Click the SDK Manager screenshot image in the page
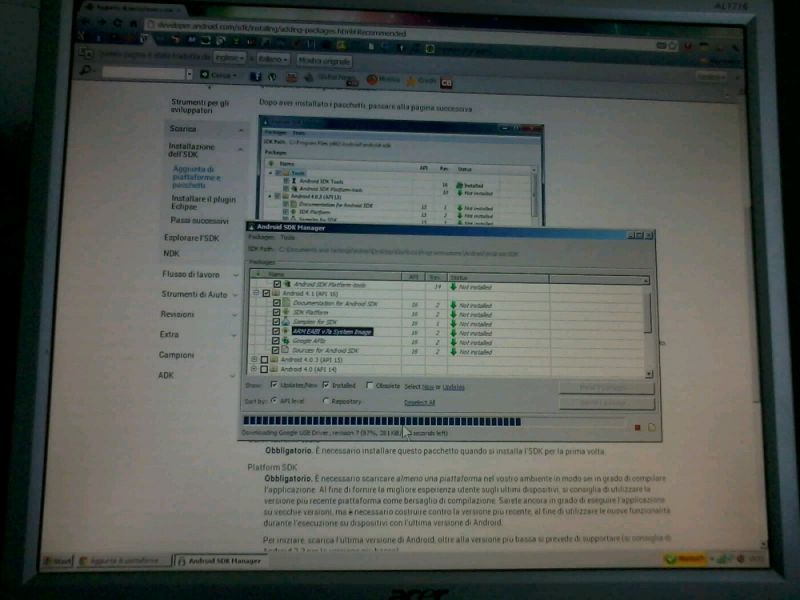The width and height of the screenshot is (800, 600). [401, 171]
